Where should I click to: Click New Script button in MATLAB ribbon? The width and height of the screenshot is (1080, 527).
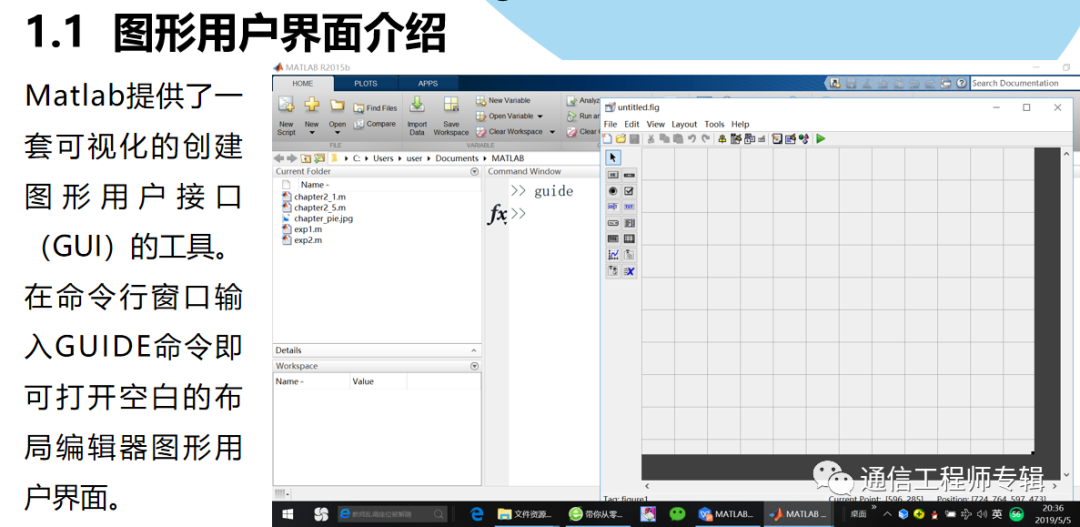[x=286, y=115]
